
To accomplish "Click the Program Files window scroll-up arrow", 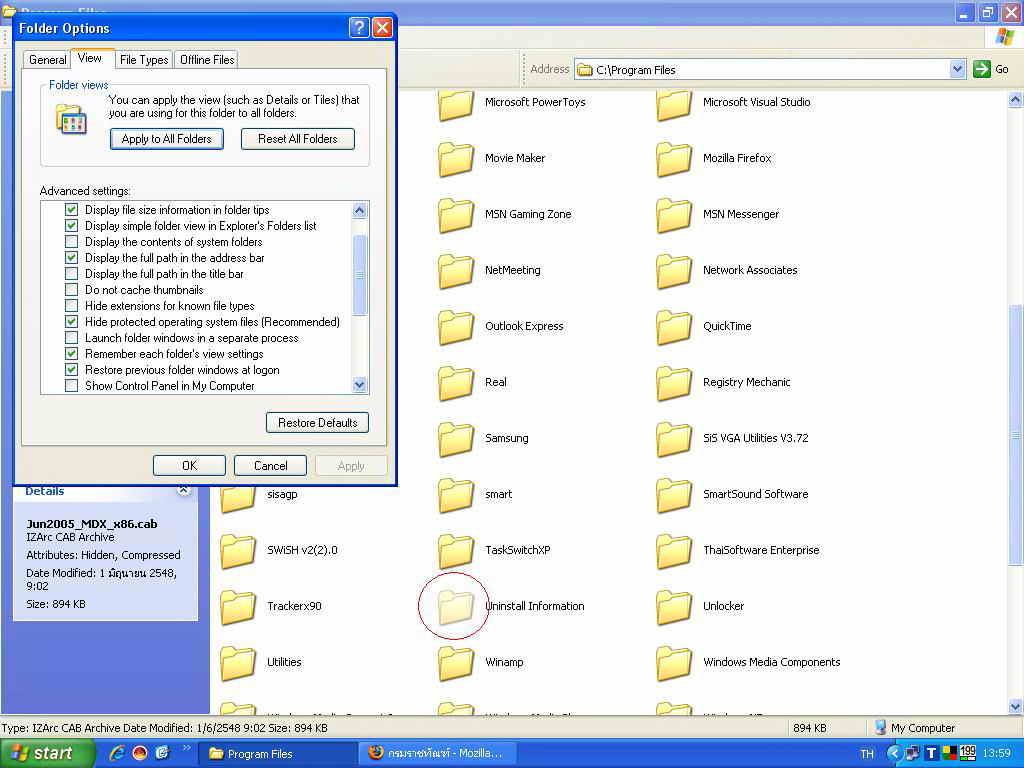I will pyautogui.click(x=1016, y=100).
